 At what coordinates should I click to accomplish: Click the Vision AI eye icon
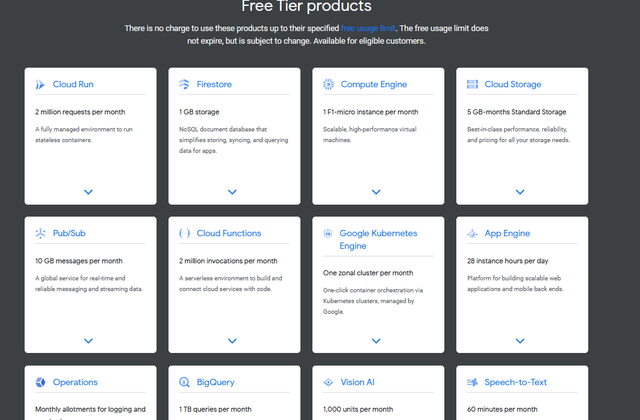coord(328,382)
